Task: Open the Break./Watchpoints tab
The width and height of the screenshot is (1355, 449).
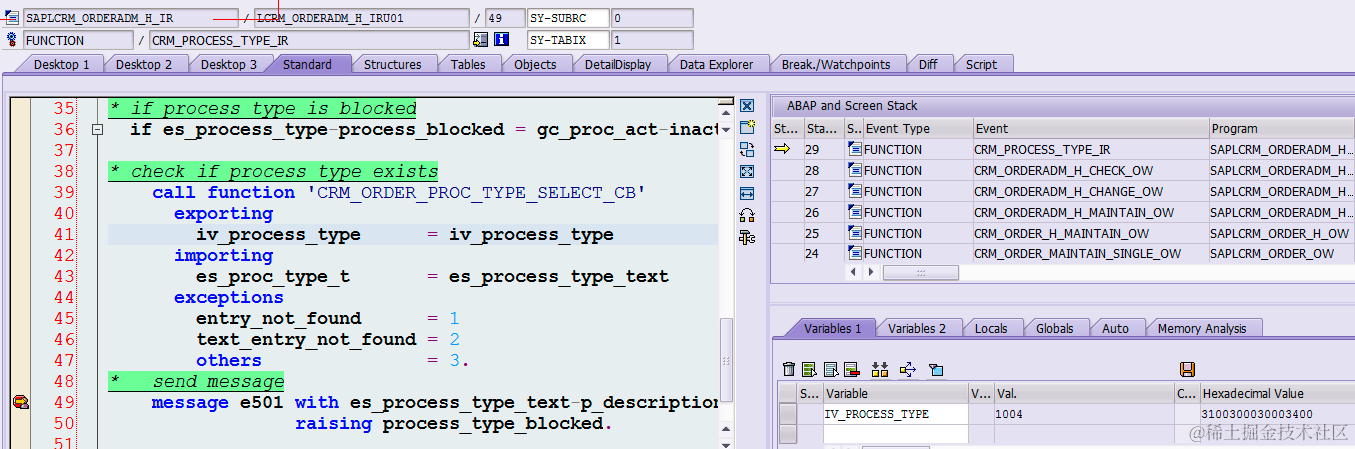Action: pos(836,64)
